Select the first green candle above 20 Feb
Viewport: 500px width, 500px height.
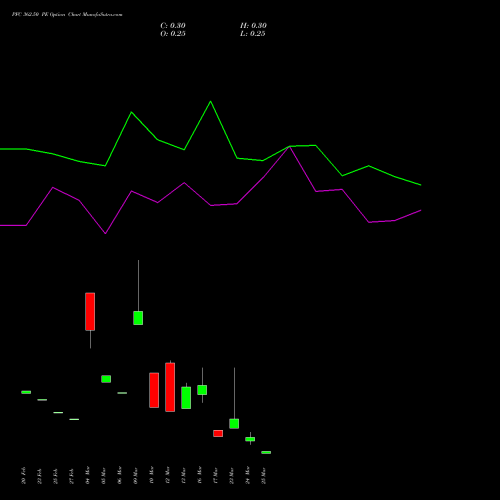(x=26, y=392)
